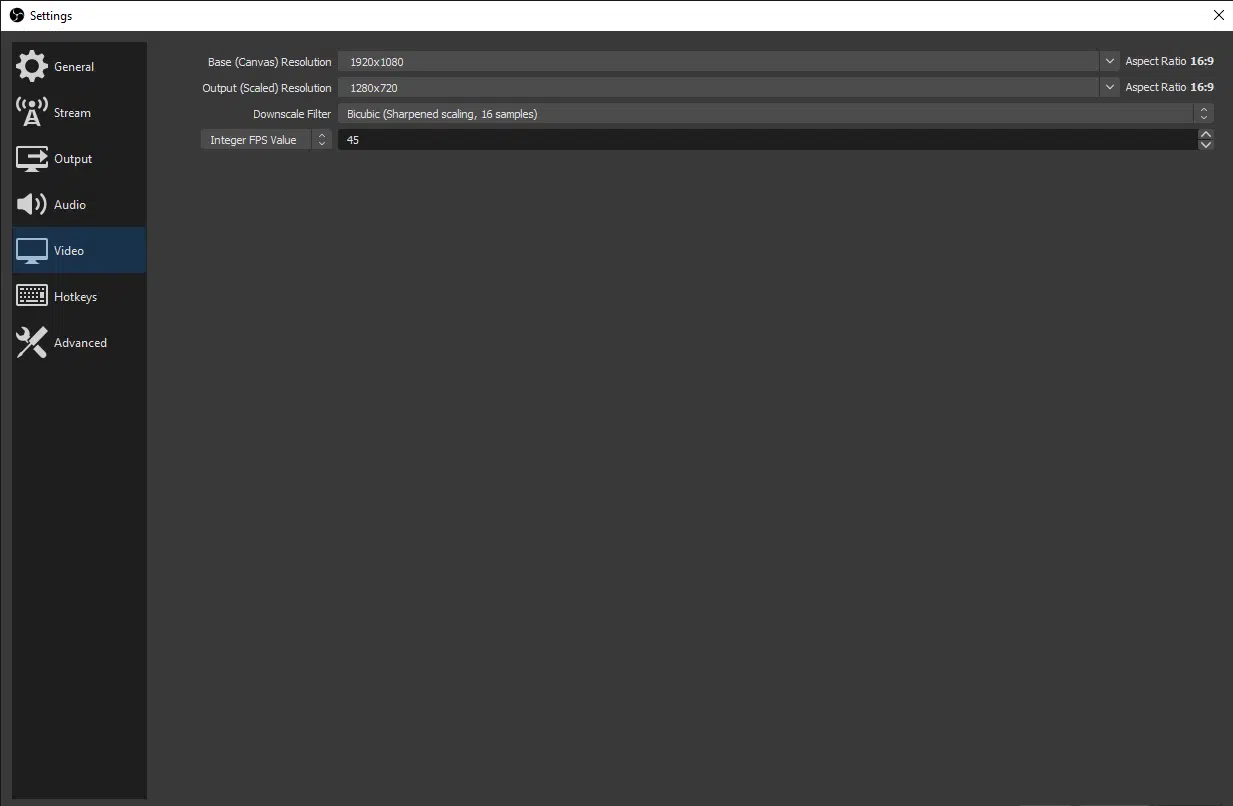Image resolution: width=1233 pixels, height=806 pixels.
Task: Click the Downscale Filter label
Action: click(292, 114)
